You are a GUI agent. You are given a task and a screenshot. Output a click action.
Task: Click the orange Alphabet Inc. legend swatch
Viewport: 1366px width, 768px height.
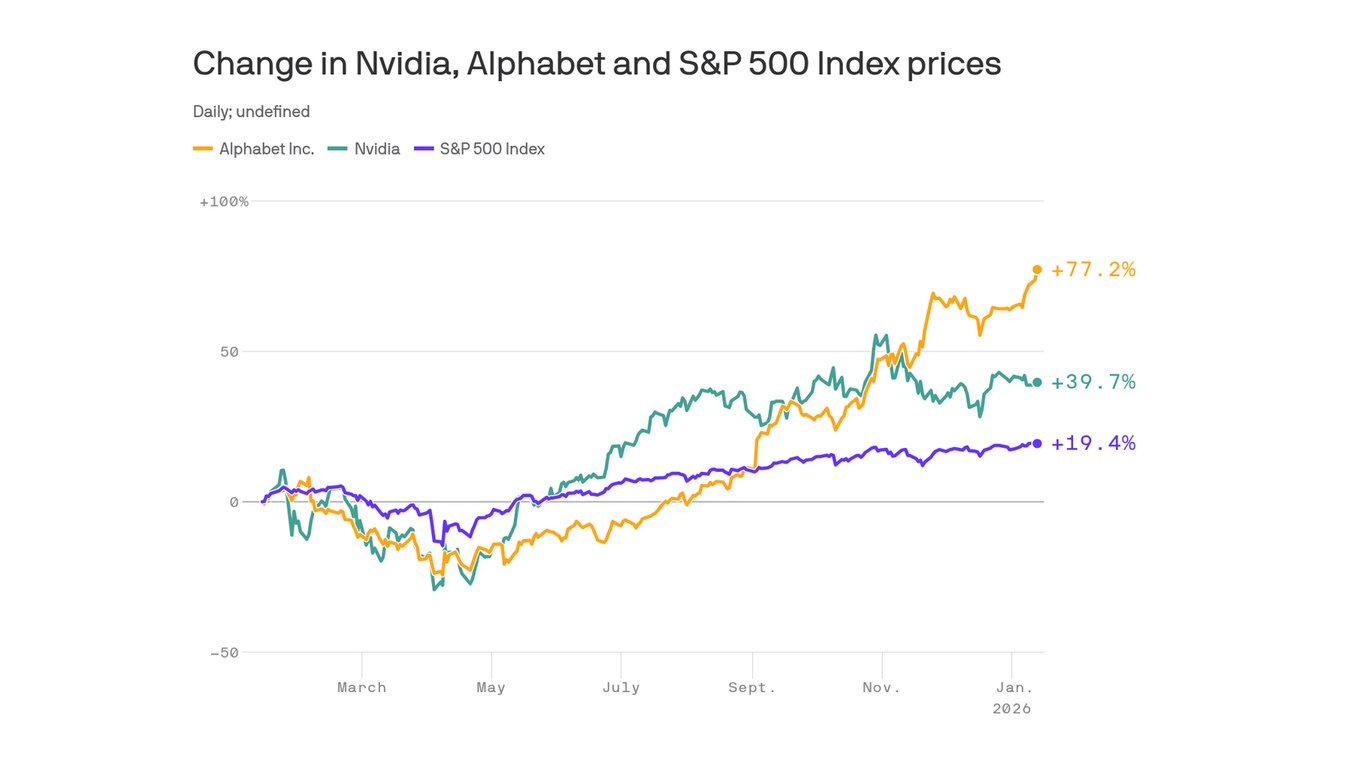pyautogui.click(x=203, y=149)
